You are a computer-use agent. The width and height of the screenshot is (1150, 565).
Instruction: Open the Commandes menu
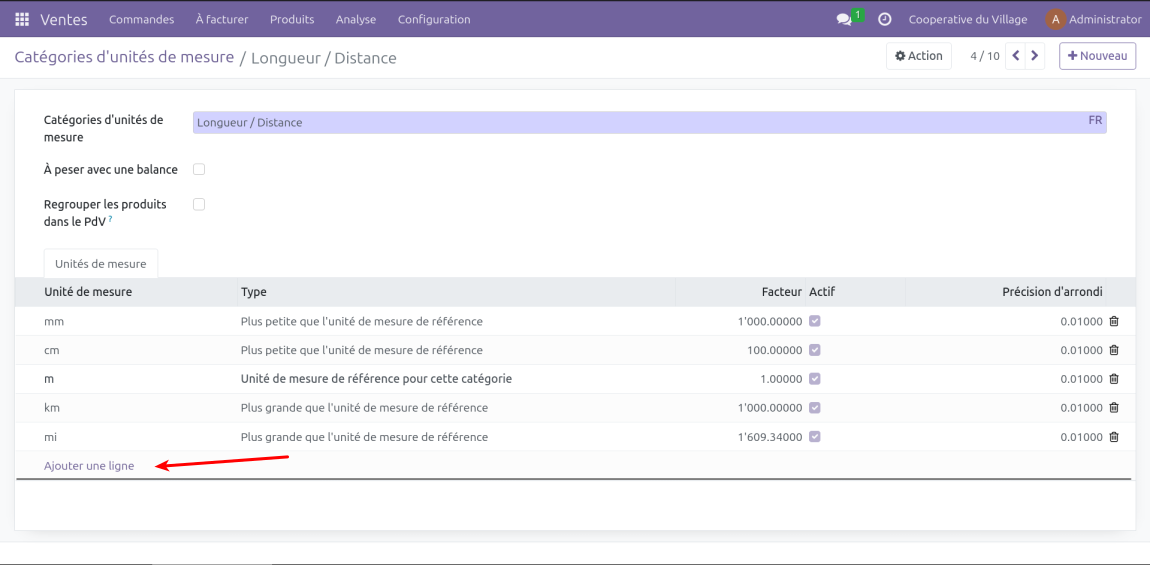[141, 19]
